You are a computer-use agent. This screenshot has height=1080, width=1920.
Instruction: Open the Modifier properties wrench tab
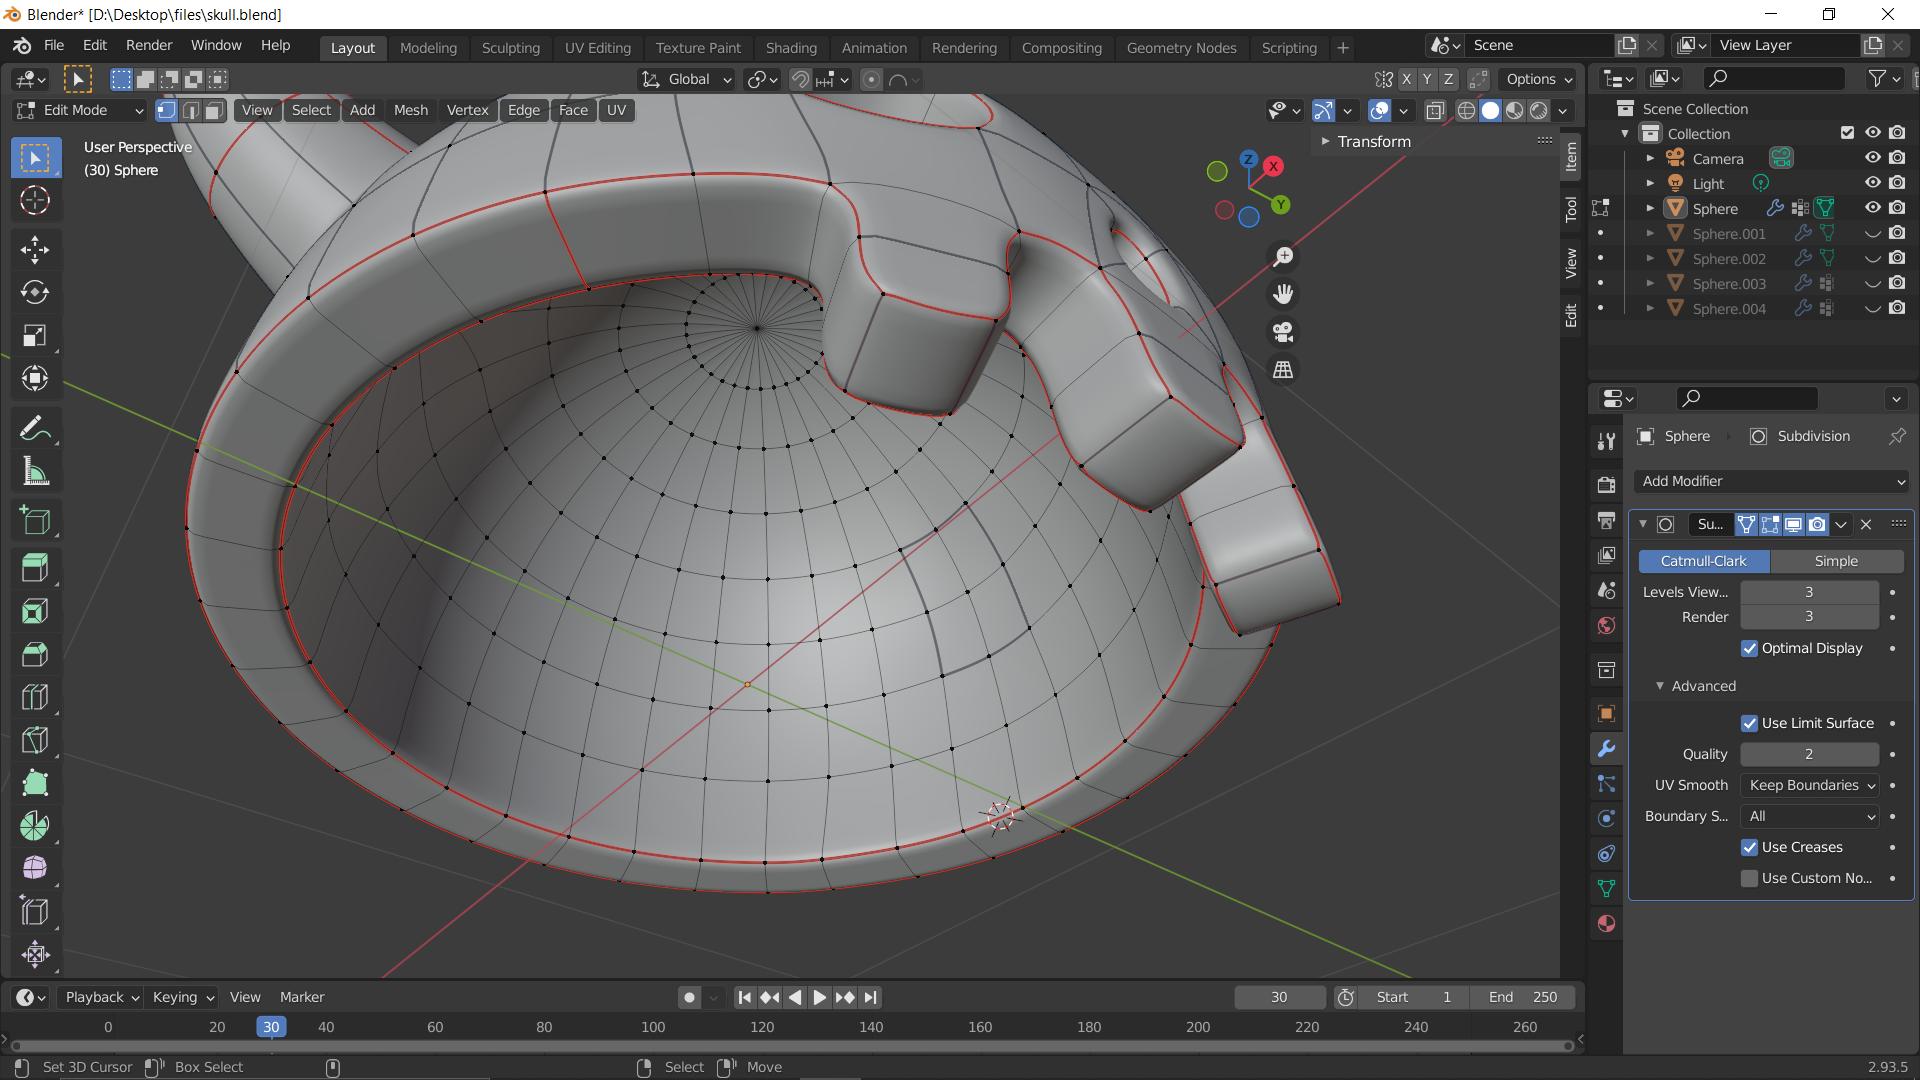point(1606,749)
